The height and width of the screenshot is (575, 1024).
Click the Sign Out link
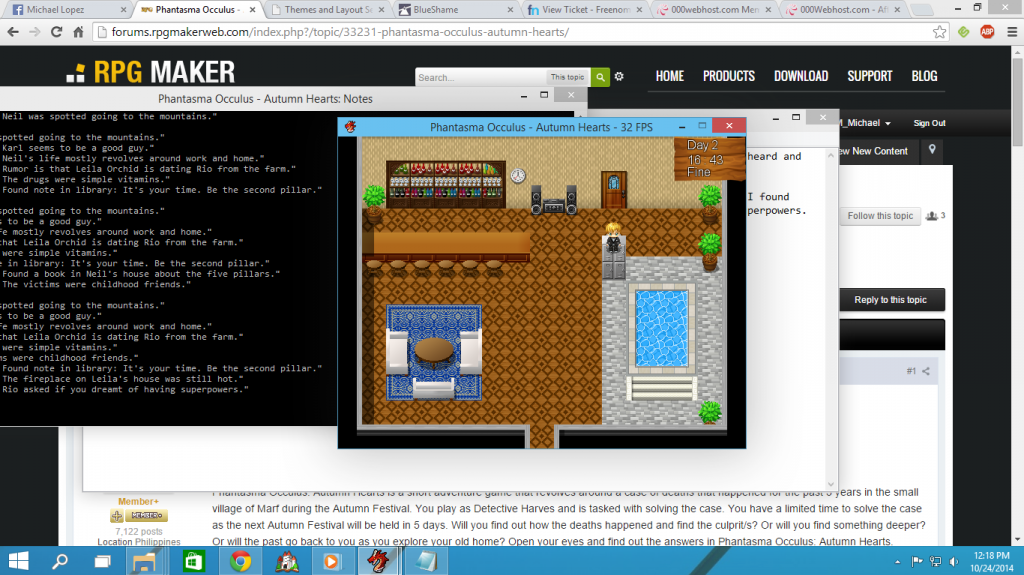tap(929, 123)
